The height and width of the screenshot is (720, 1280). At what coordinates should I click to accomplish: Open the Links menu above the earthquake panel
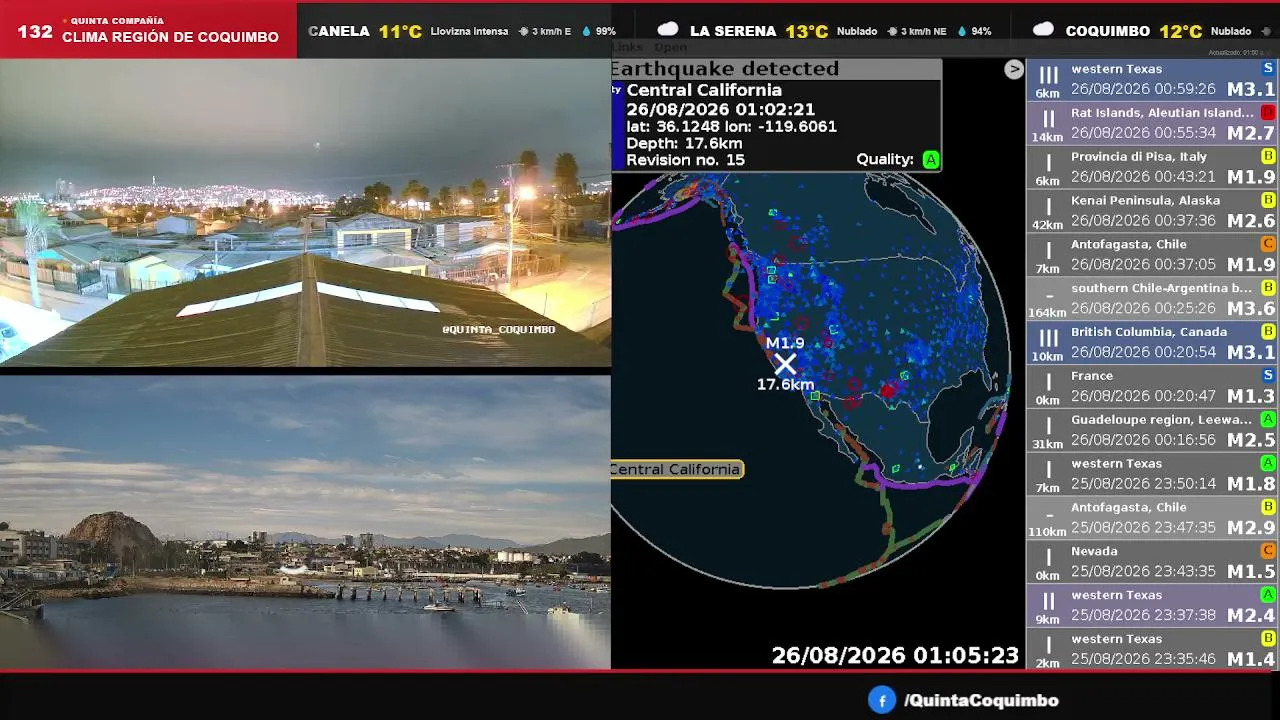(627, 47)
